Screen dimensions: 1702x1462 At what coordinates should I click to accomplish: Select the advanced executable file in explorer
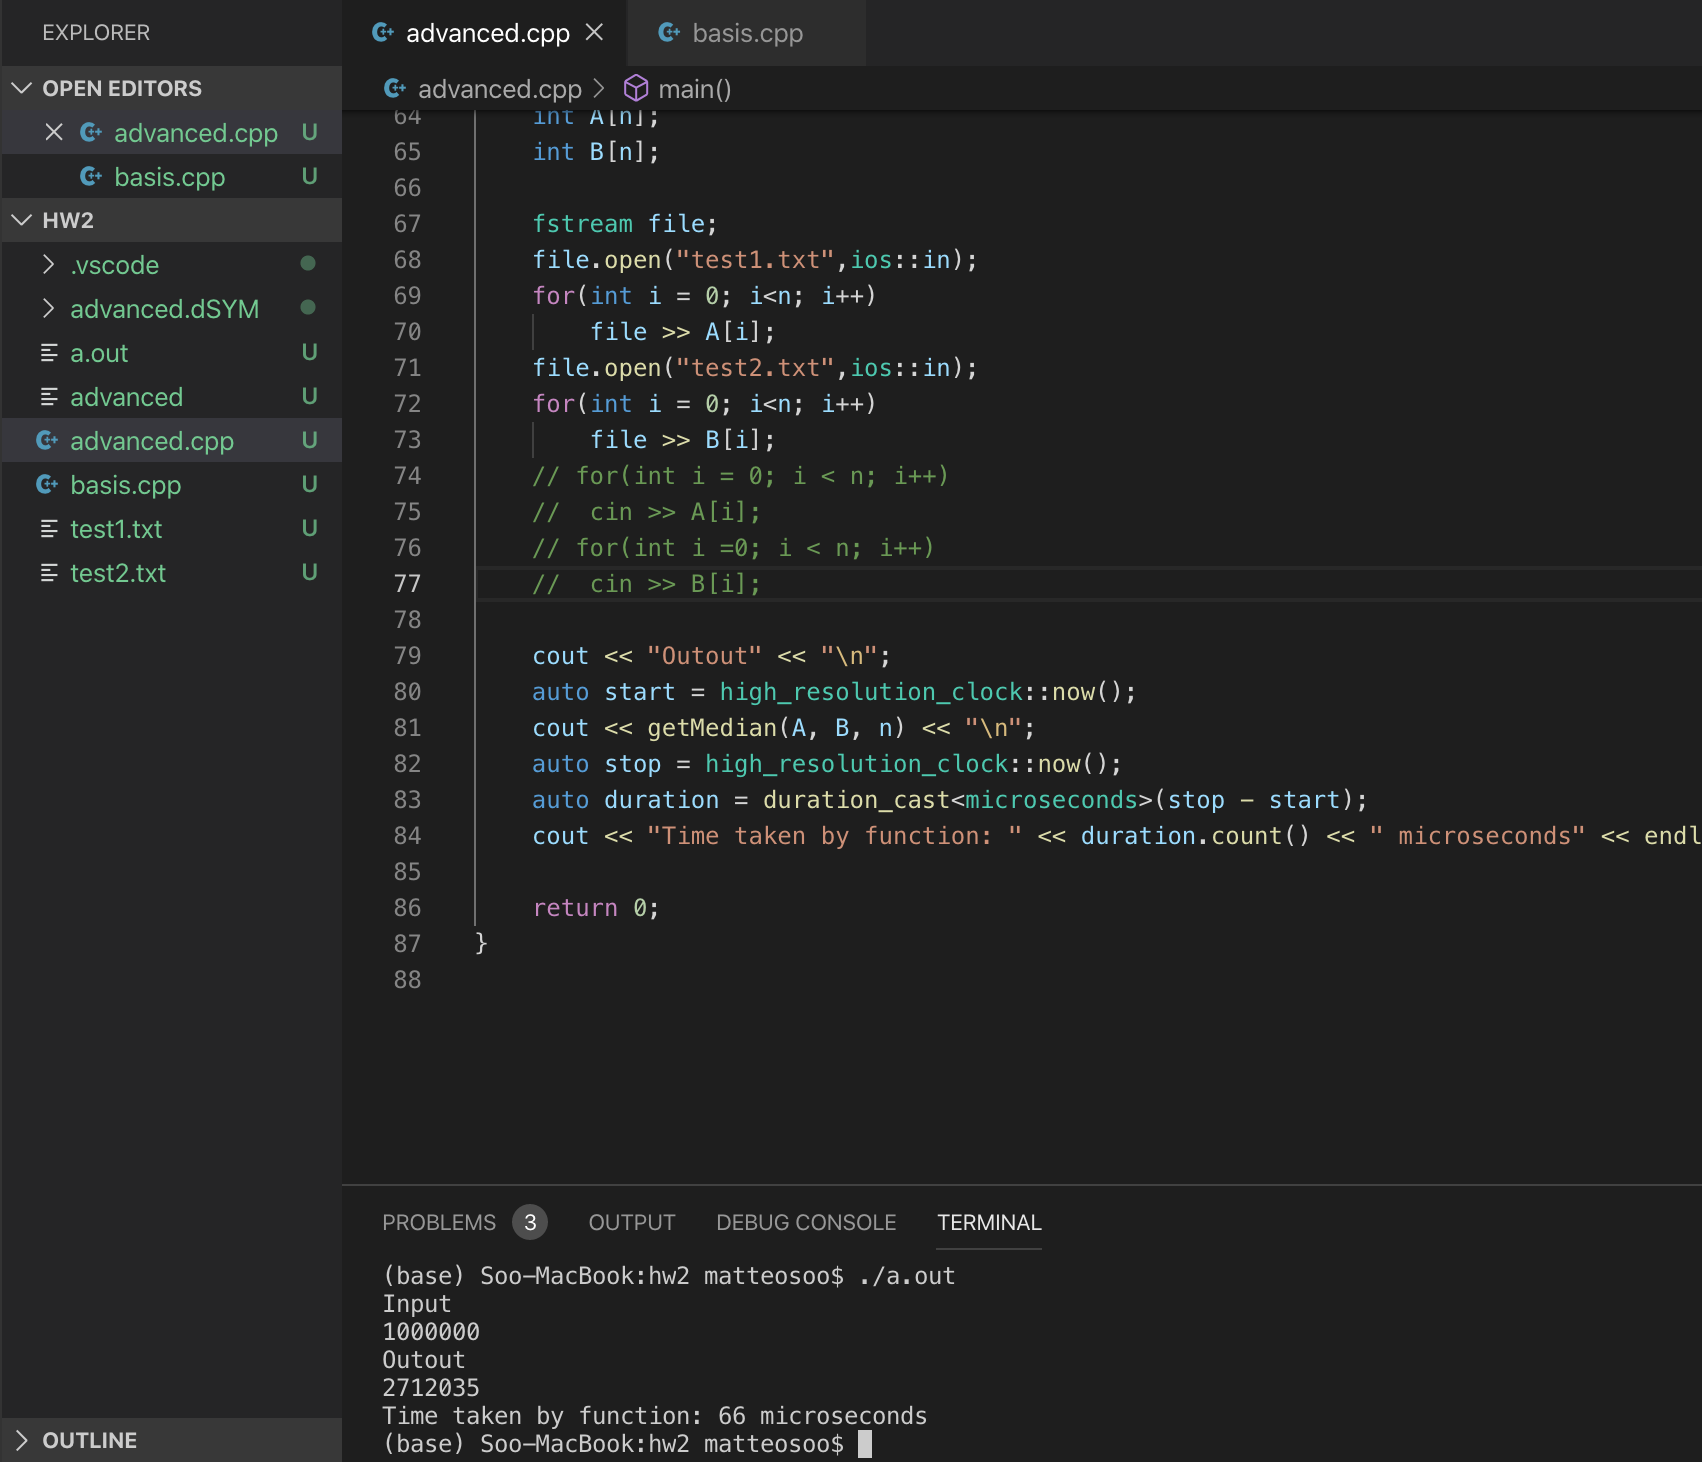coord(126,397)
